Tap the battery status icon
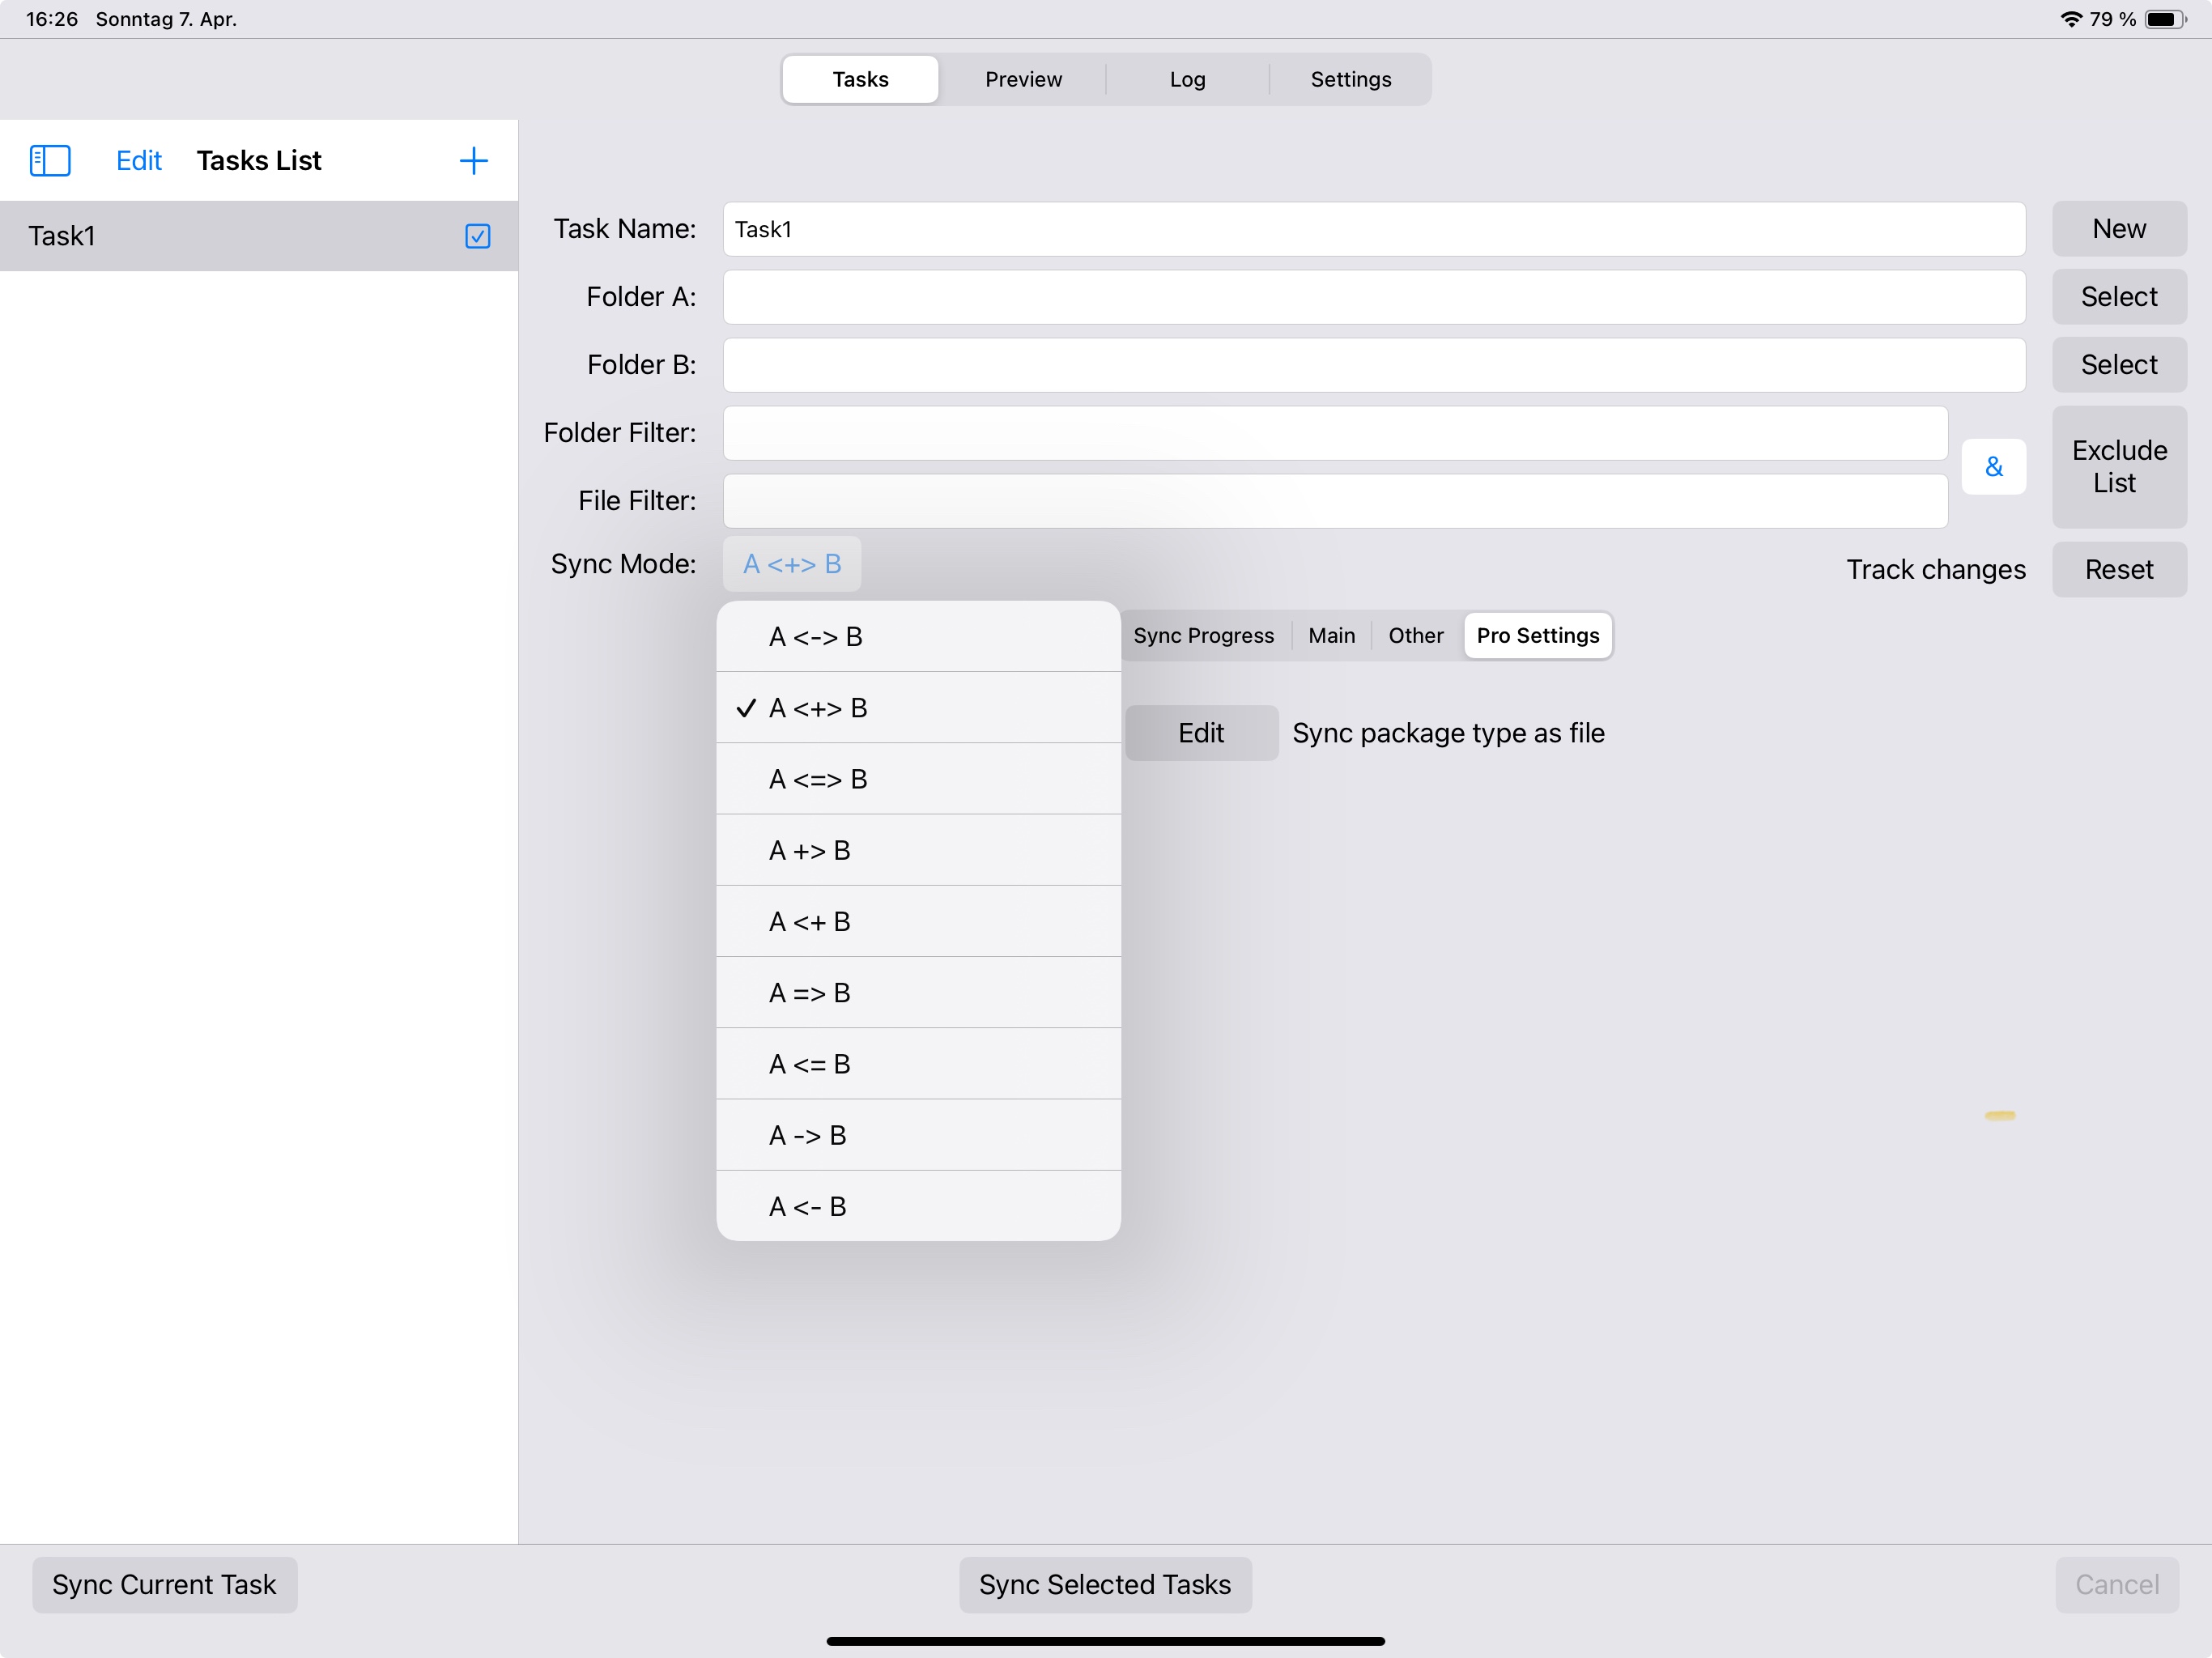This screenshot has height=1658, width=2212. click(2165, 19)
